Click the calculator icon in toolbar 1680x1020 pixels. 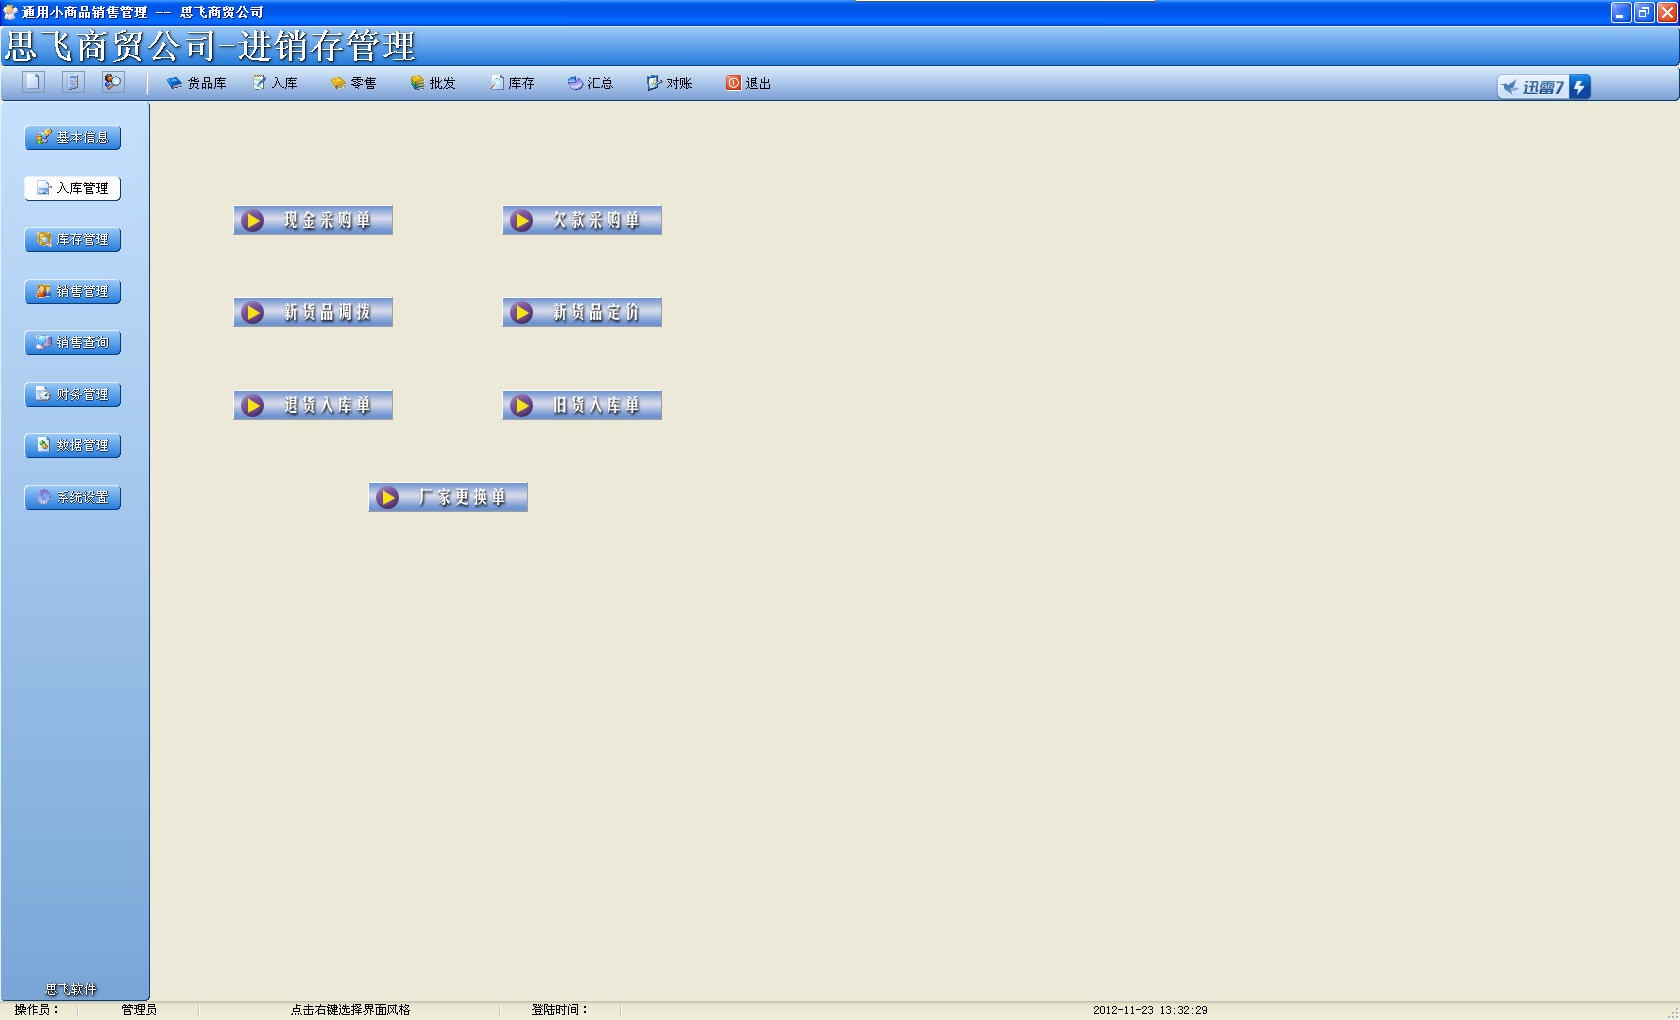point(73,82)
